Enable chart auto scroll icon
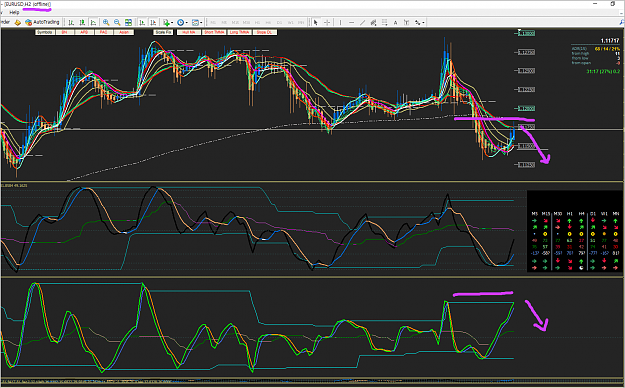 coord(142,22)
